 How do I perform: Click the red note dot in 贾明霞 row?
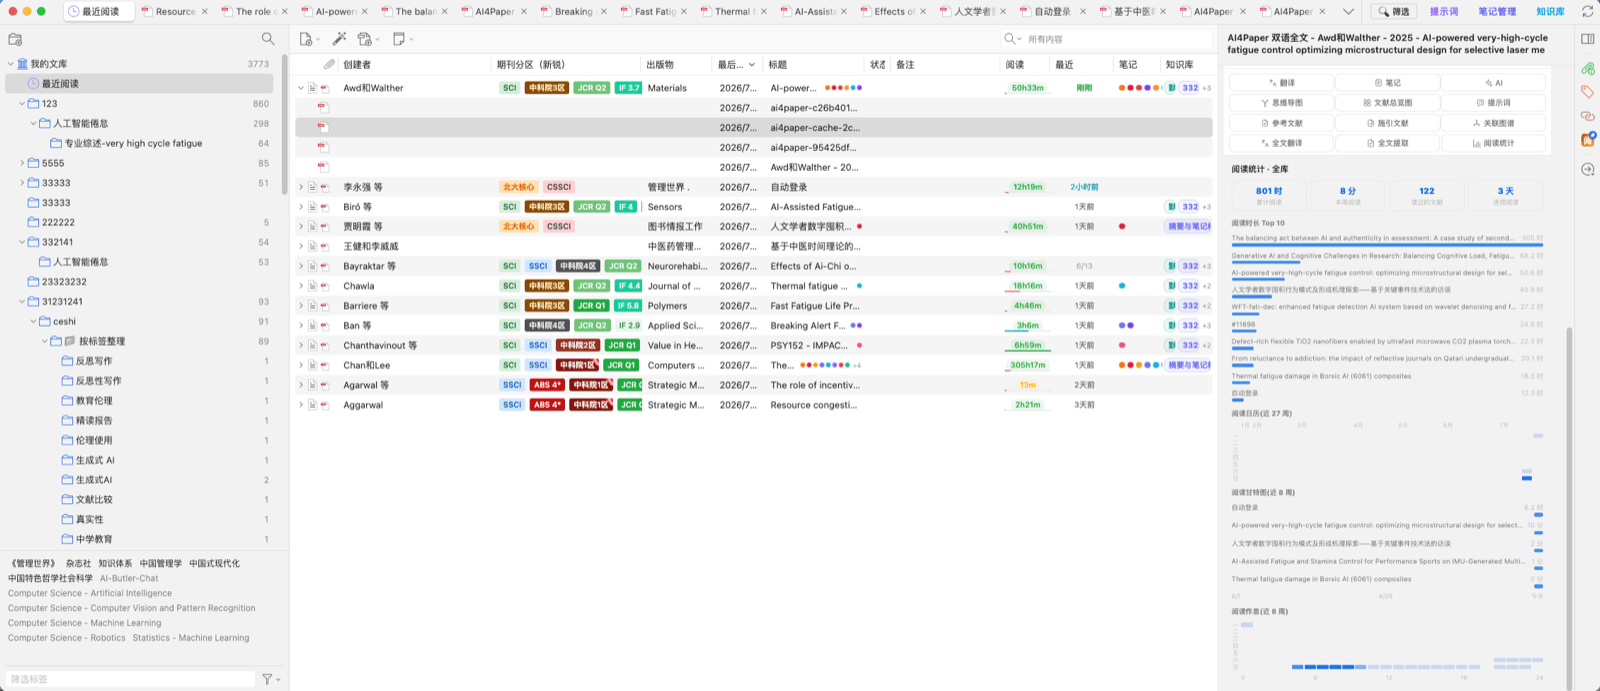click(x=1122, y=227)
